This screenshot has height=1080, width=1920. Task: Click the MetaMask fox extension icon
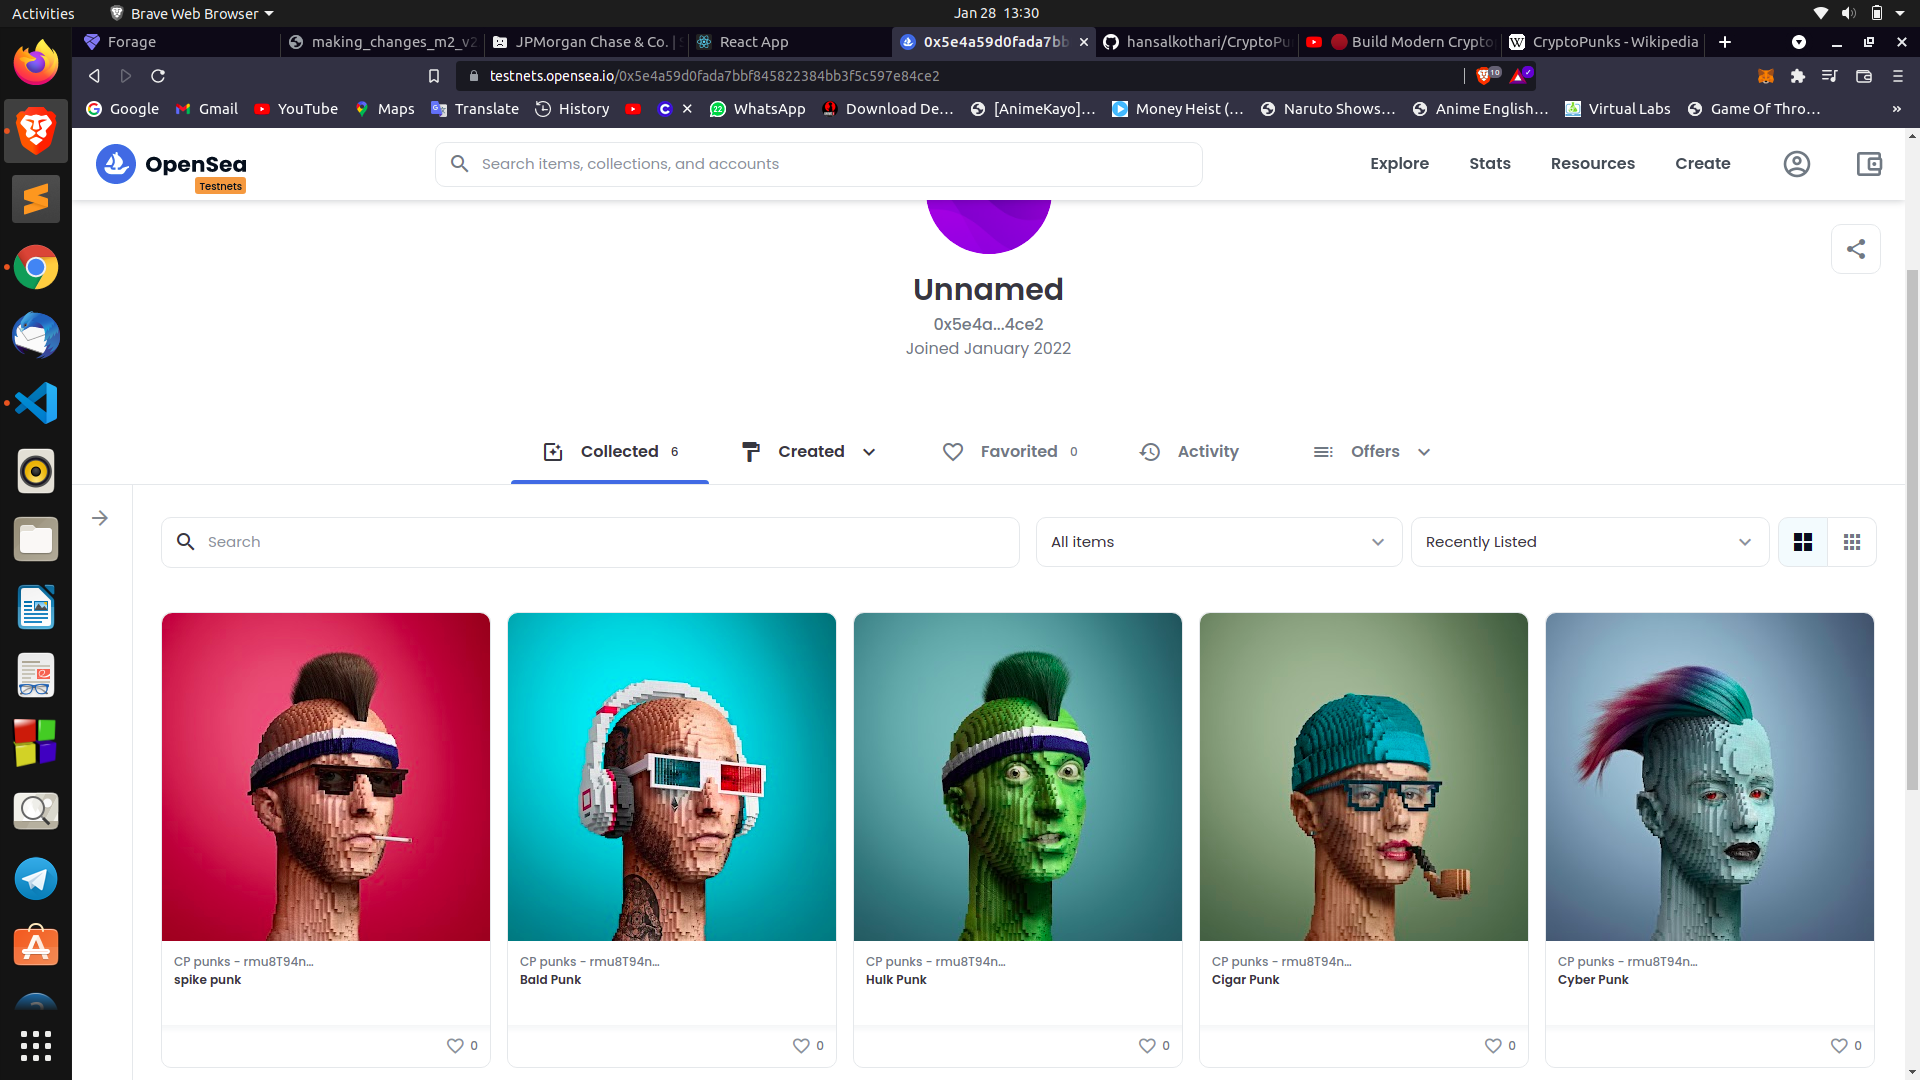point(1766,76)
